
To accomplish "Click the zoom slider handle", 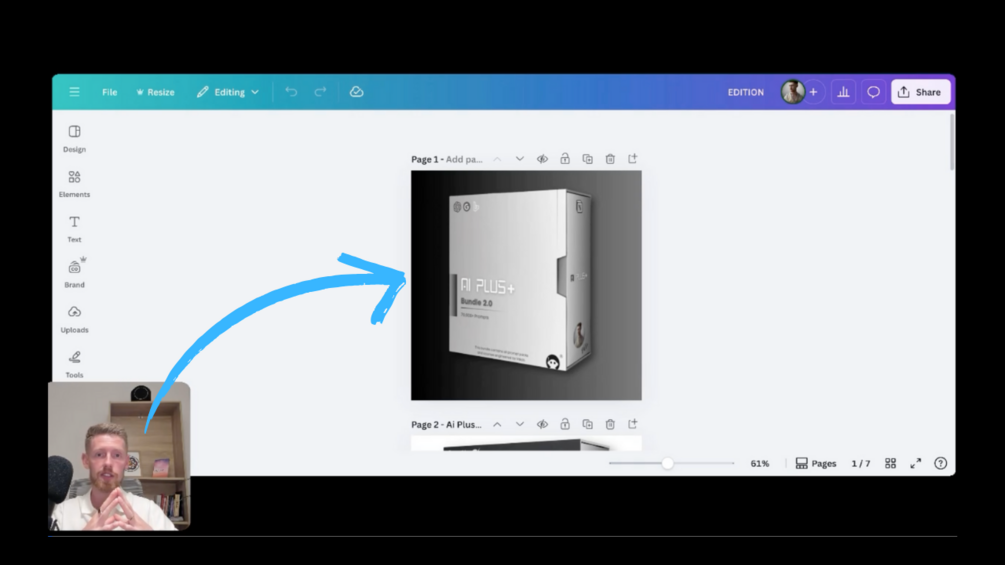I will [668, 463].
